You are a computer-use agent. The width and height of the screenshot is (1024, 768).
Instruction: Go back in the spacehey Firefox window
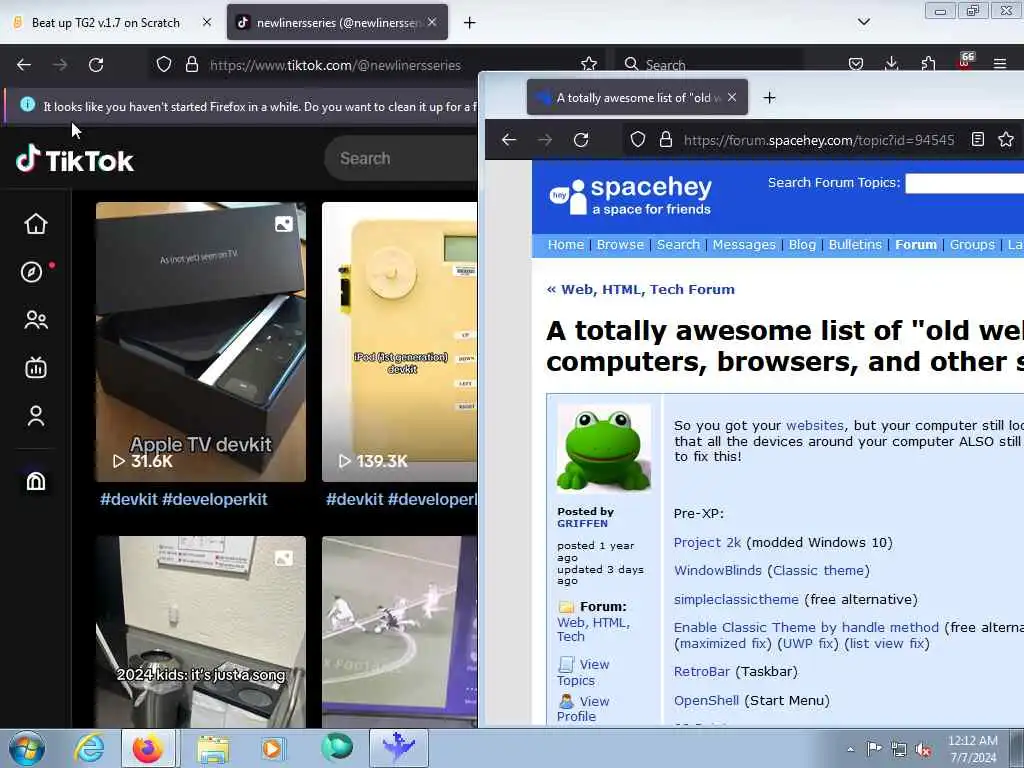click(x=509, y=139)
